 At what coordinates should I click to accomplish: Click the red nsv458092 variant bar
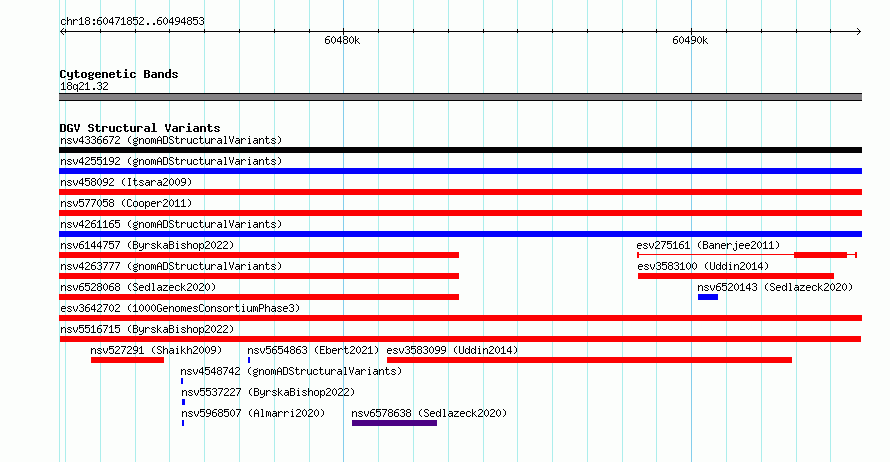coord(460,192)
